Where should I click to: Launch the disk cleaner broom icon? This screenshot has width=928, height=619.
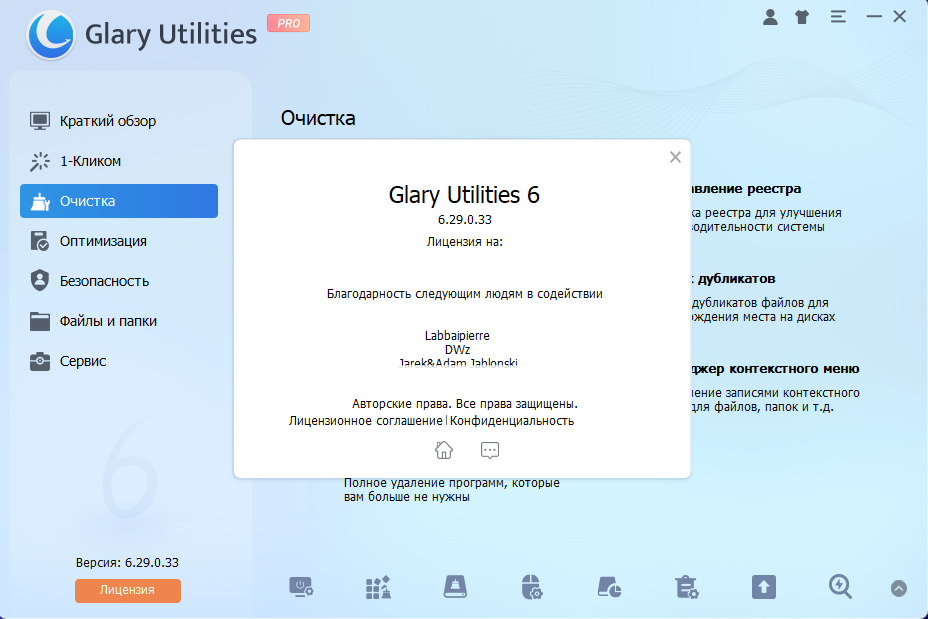[455, 588]
